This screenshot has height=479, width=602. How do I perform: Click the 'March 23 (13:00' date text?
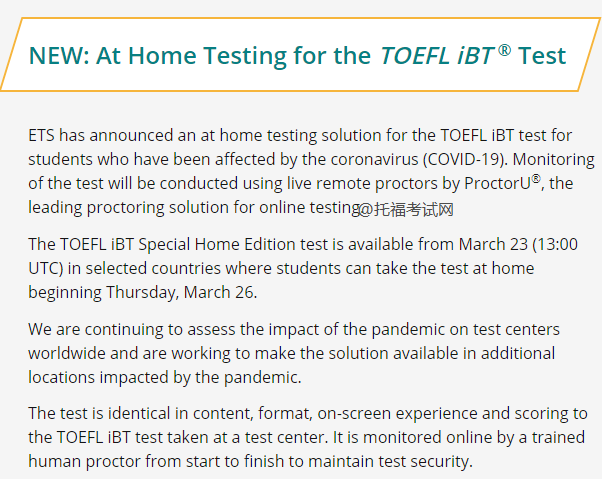pyautogui.click(x=518, y=244)
